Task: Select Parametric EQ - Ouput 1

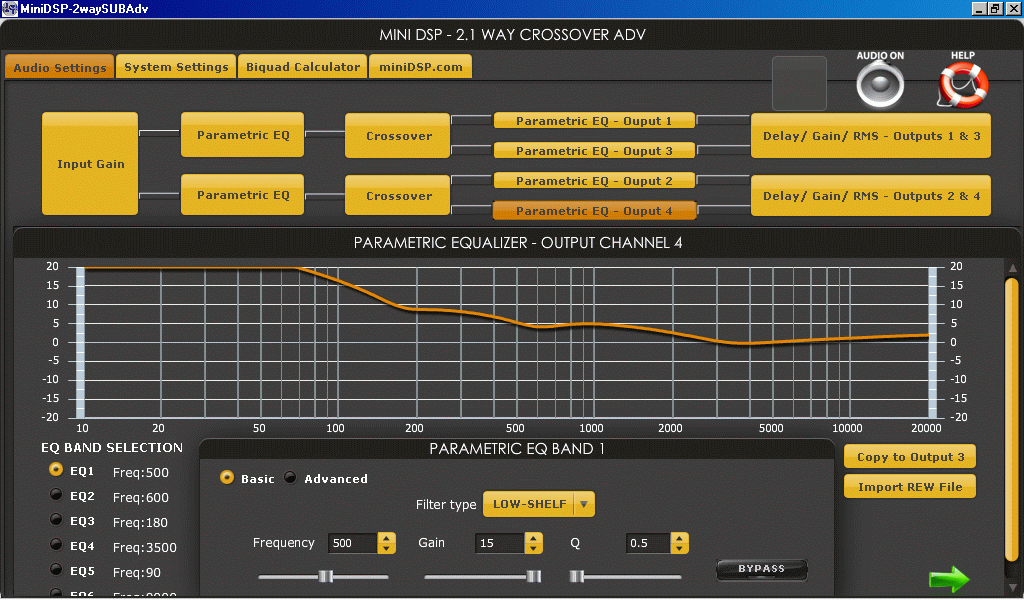Action: pyautogui.click(x=594, y=121)
